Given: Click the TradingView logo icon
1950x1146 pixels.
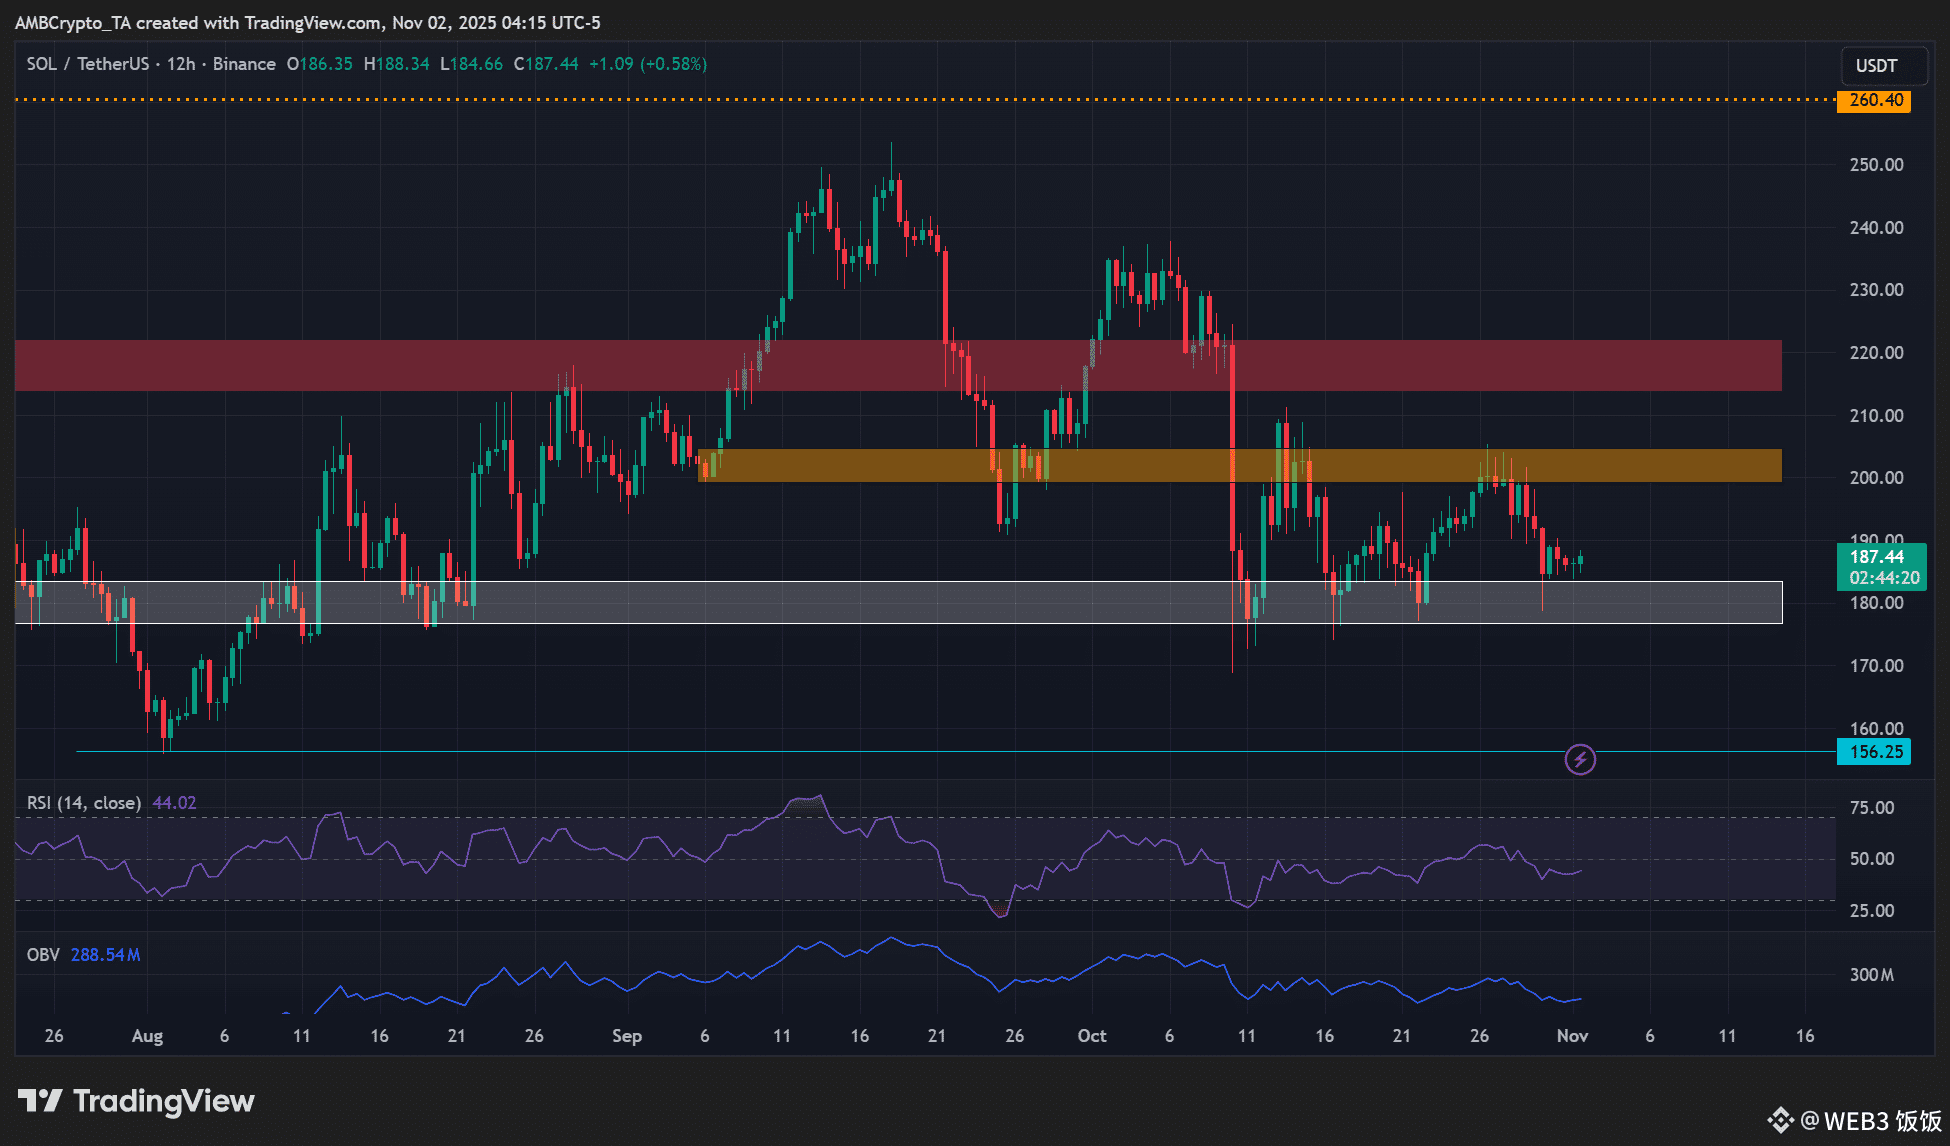Looking at the screenshot, I should (40, 1101).
